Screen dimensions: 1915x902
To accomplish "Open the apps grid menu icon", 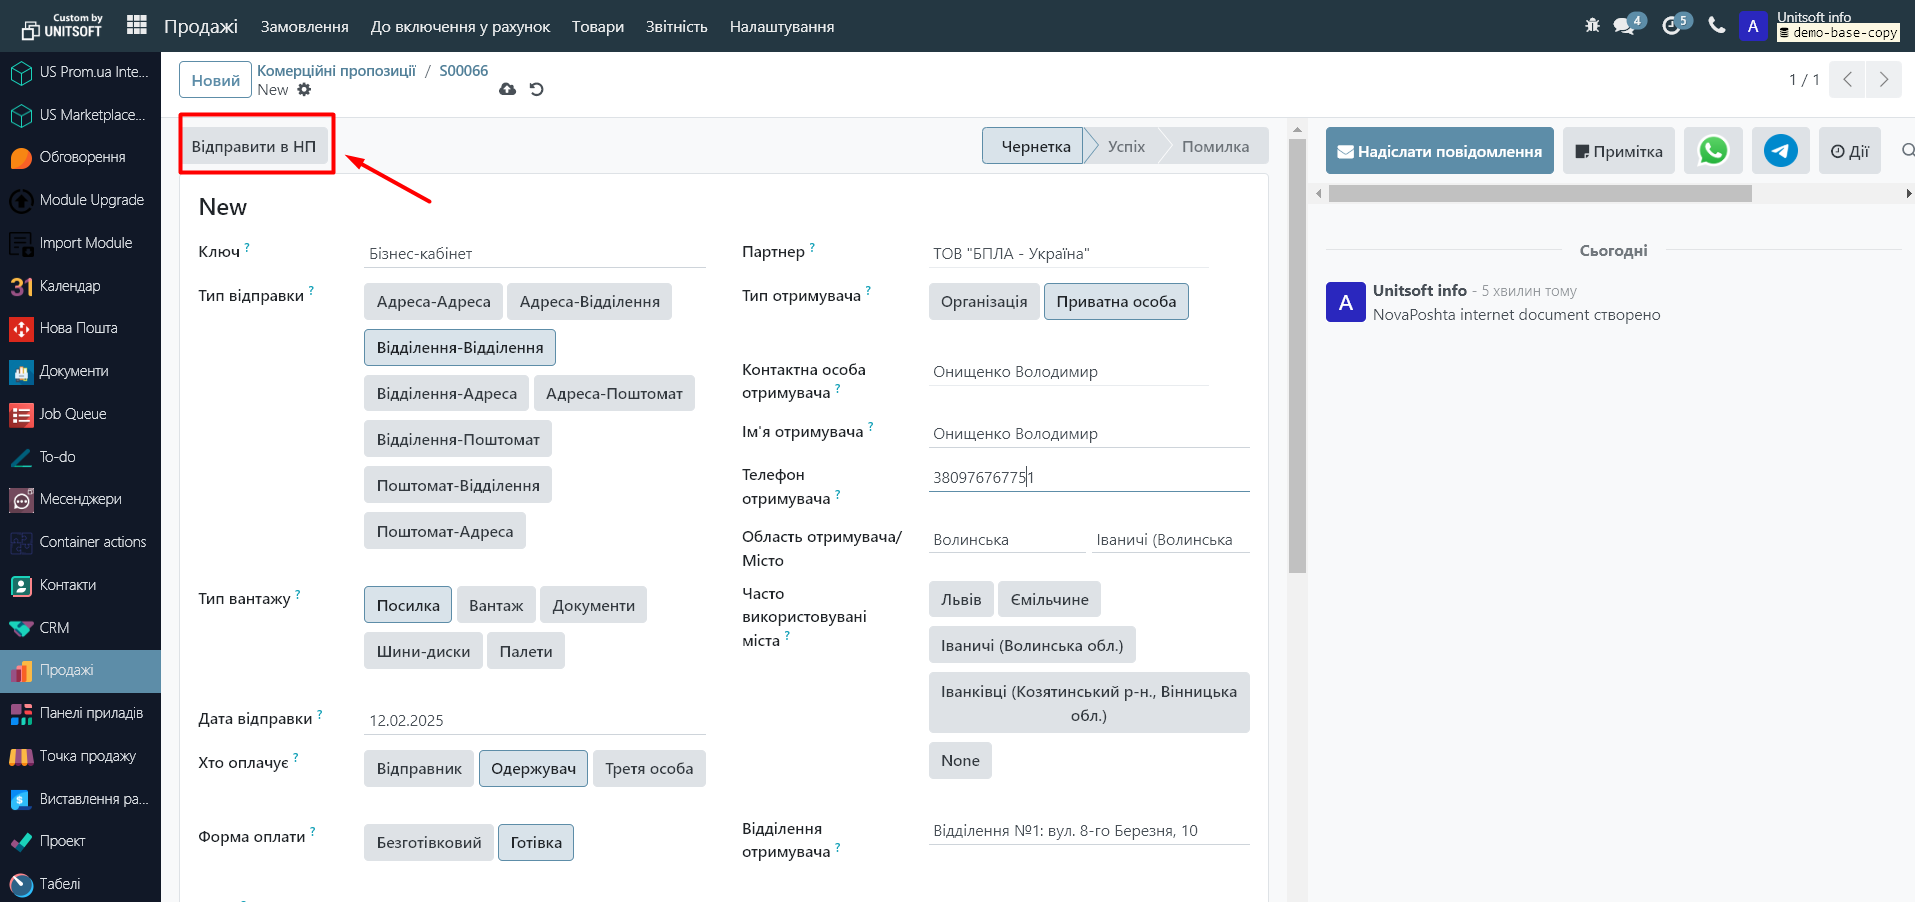I will (x=137, y=25).
